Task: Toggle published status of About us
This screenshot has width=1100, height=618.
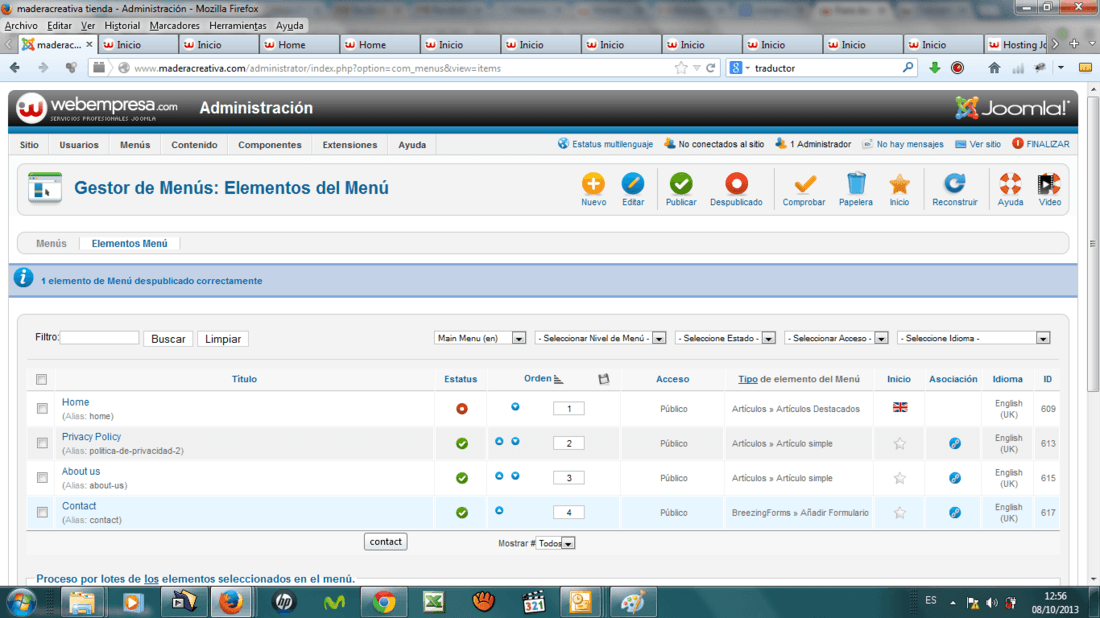Action: [462, 478]
